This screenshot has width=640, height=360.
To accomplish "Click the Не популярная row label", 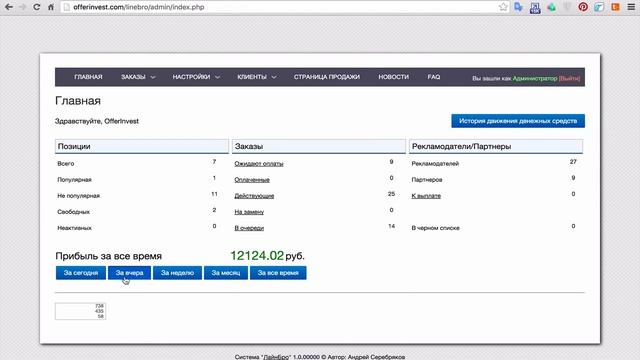I will 78,196.
